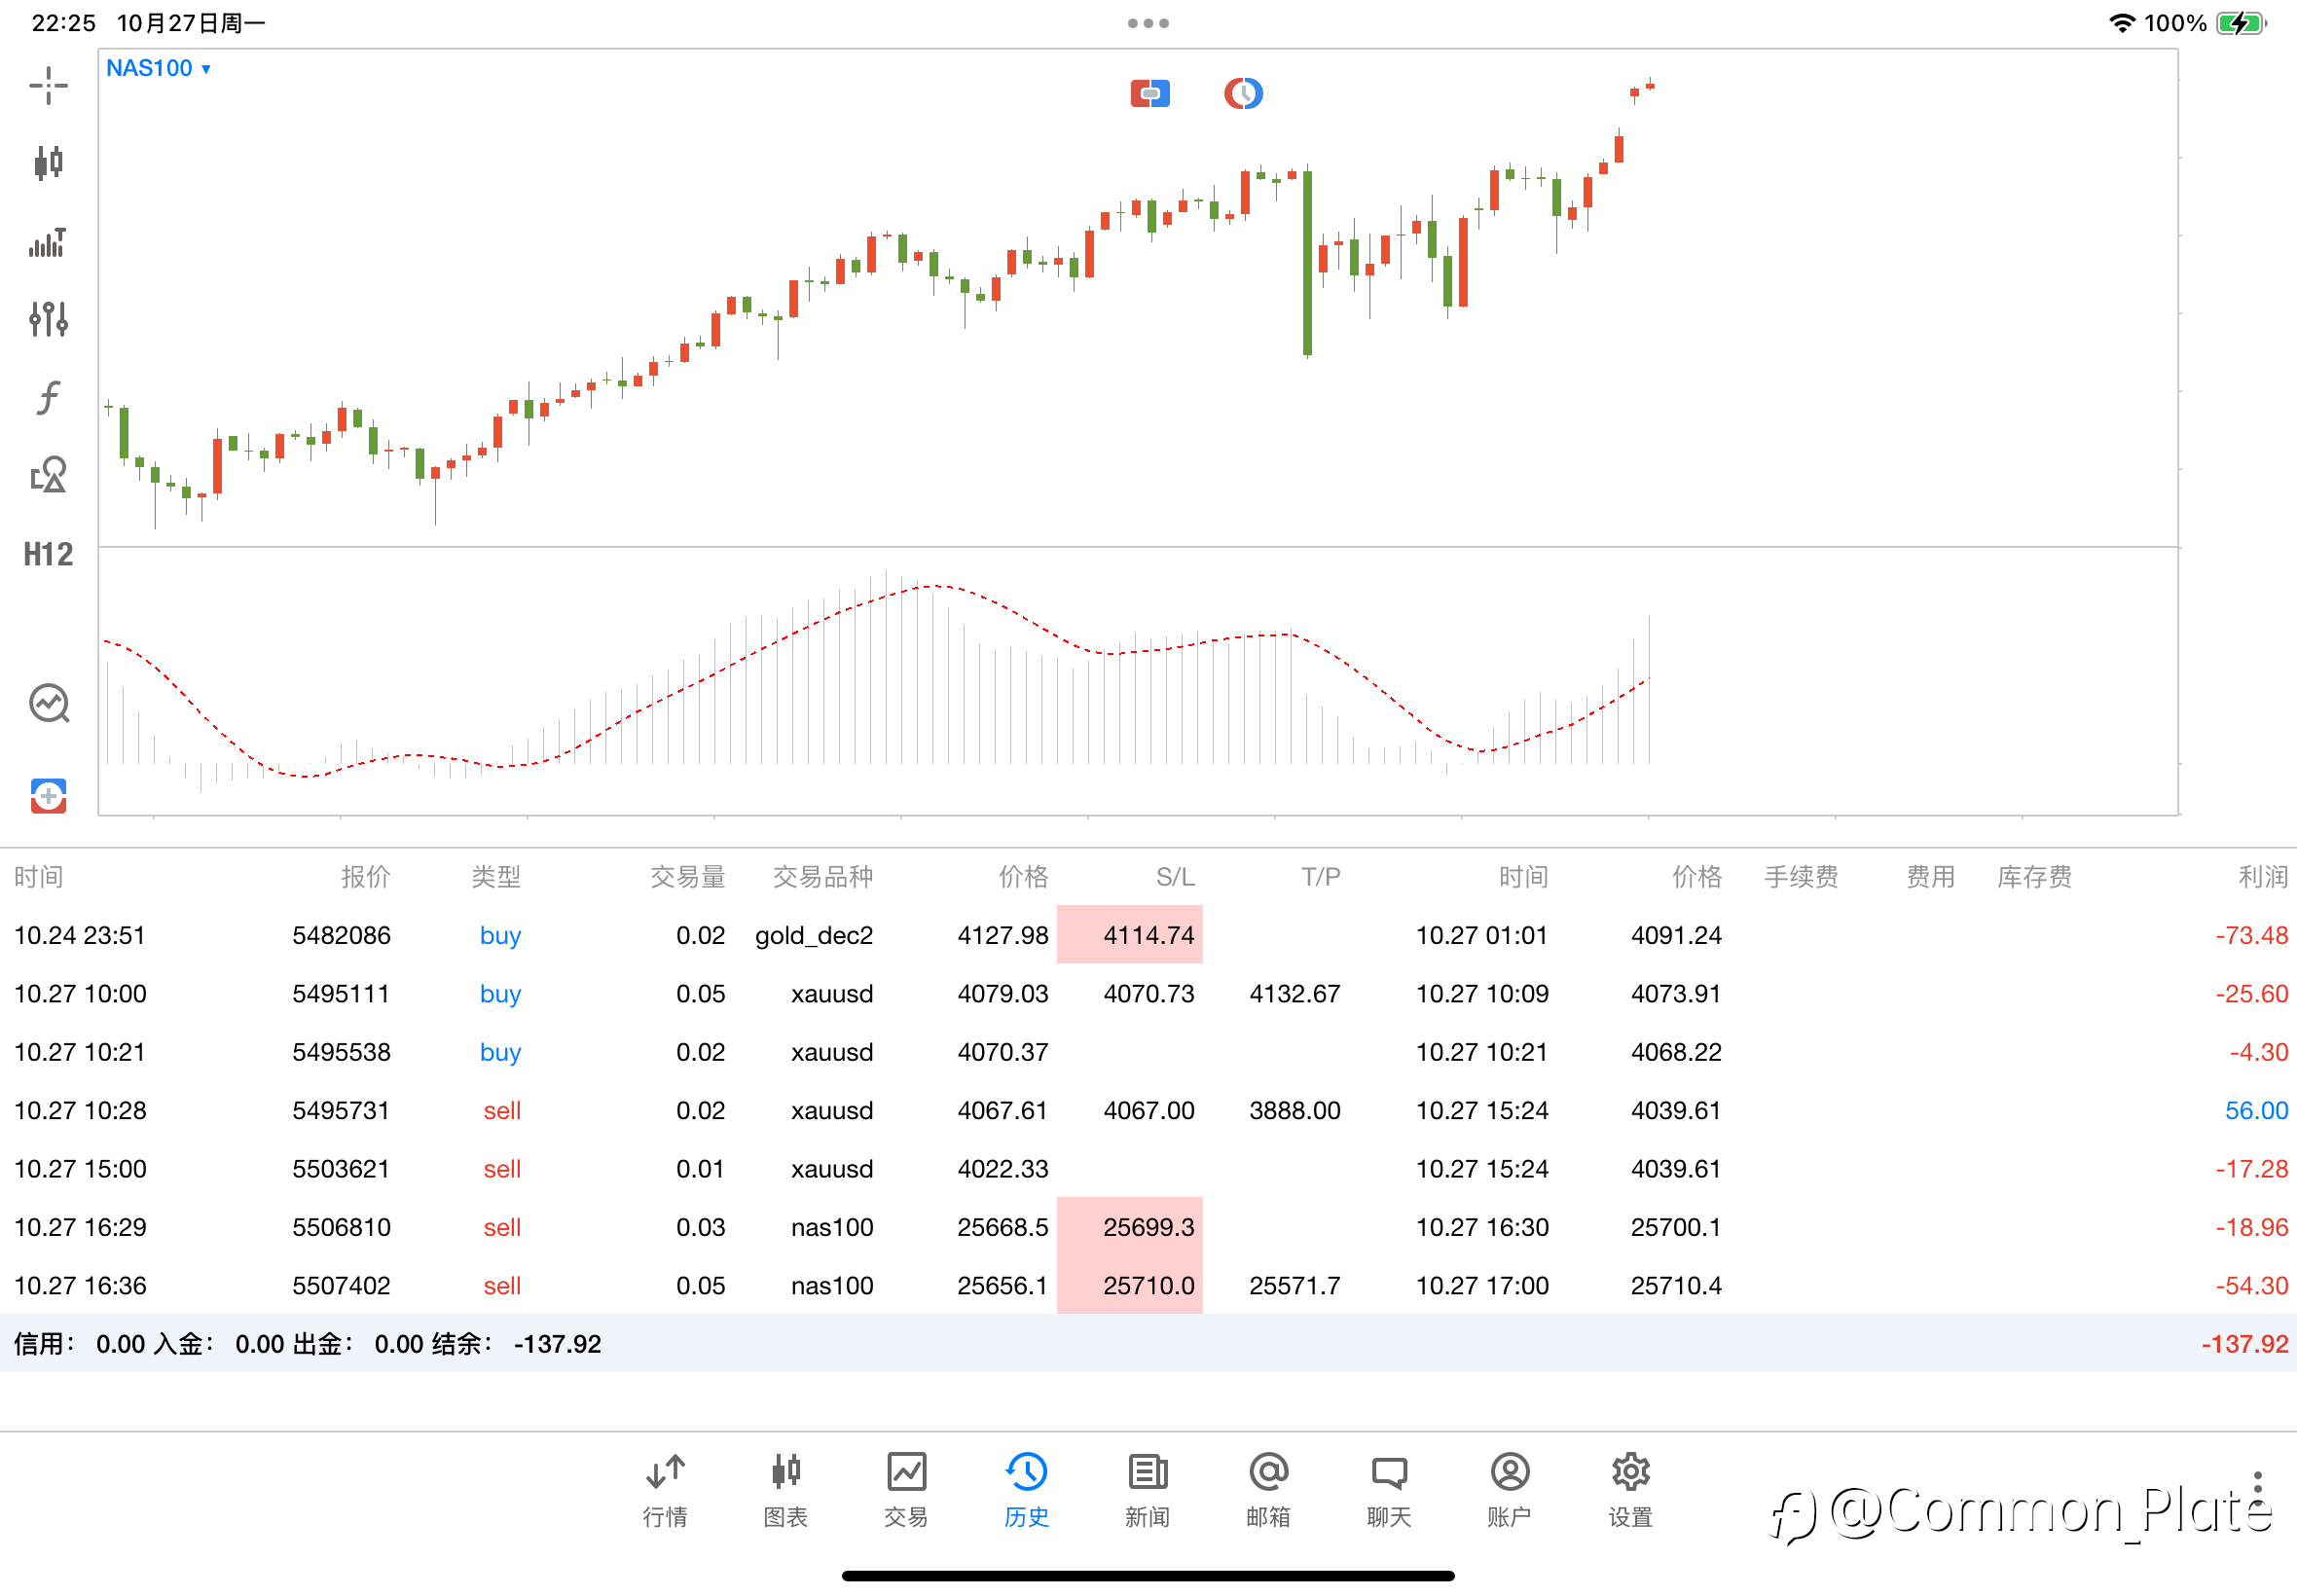2297x1596 pixels.
Task: Open chart search analysis icon
Action: [48, 703]
